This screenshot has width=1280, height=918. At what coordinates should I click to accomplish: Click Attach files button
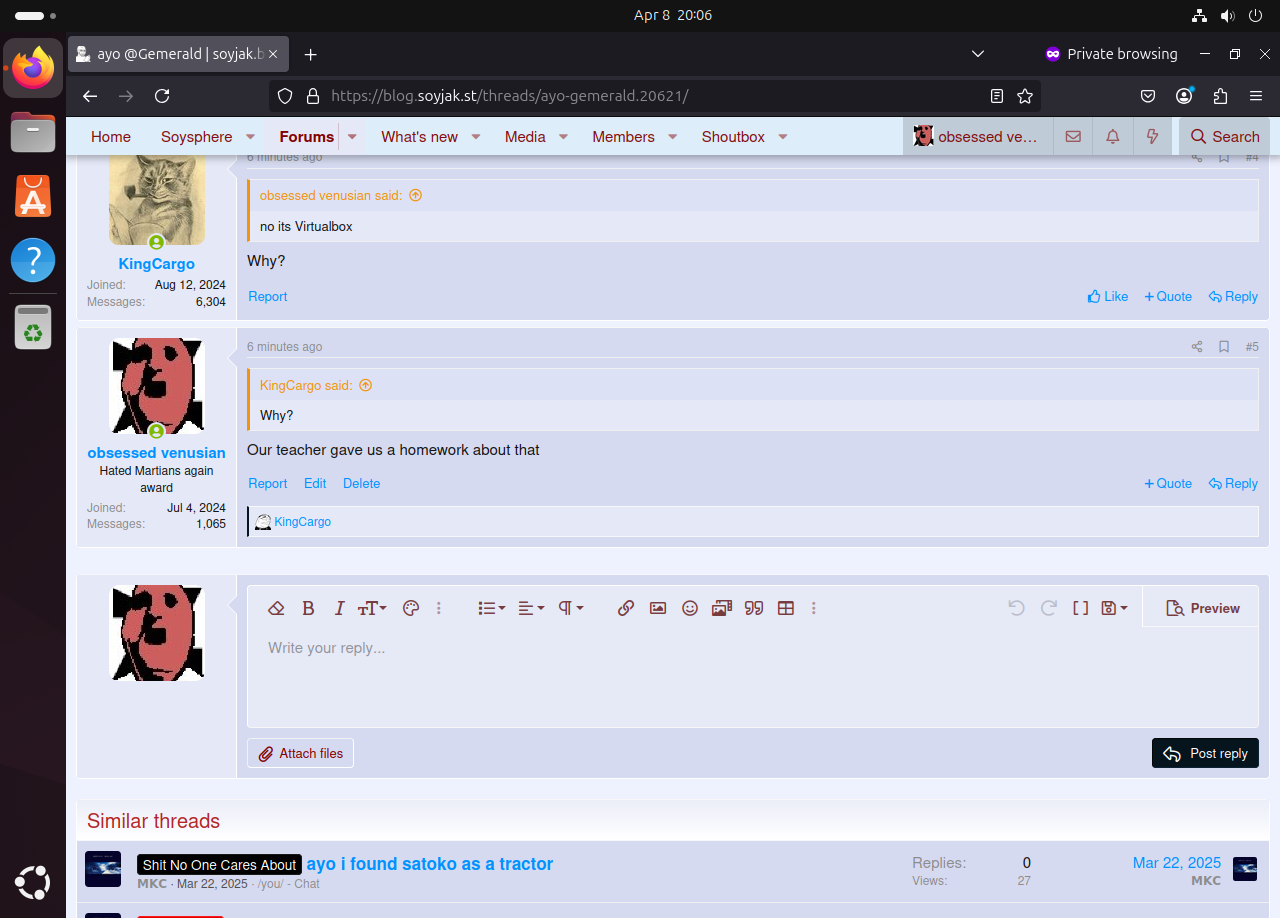click(x=300, y=754)
